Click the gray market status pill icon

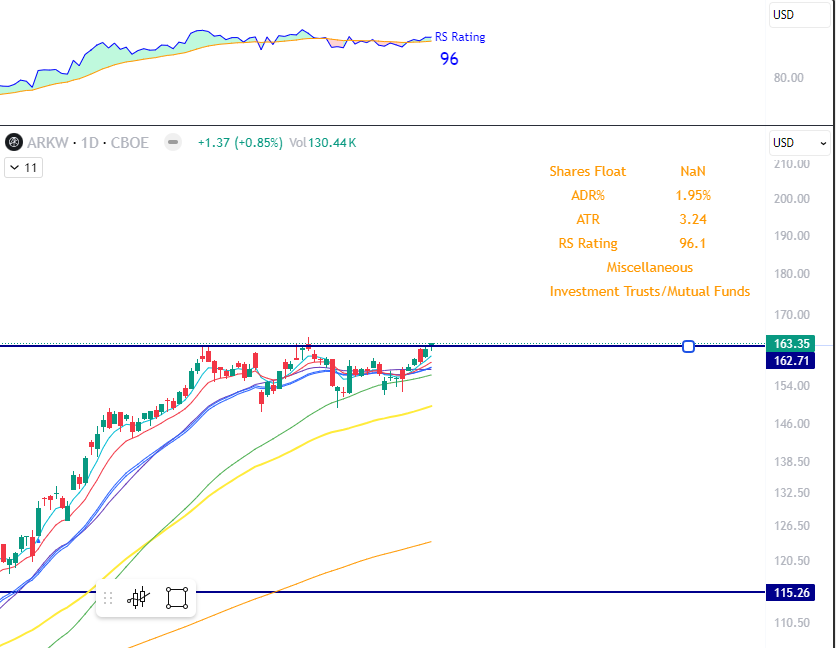pyautogui.click(x=173, y=142)
